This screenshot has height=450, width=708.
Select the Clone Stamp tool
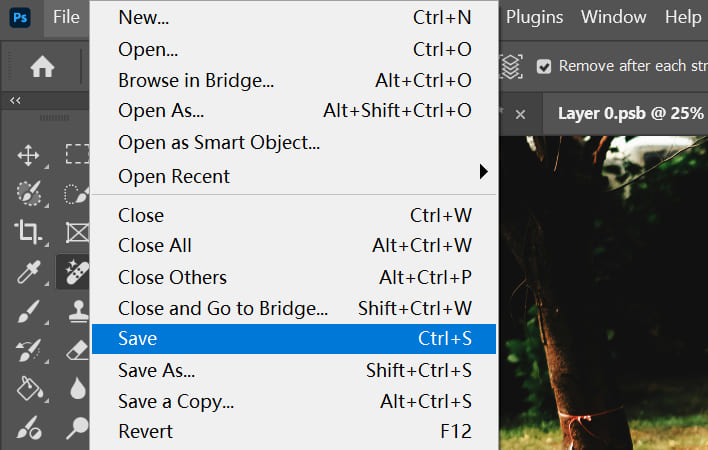point(79,311)
